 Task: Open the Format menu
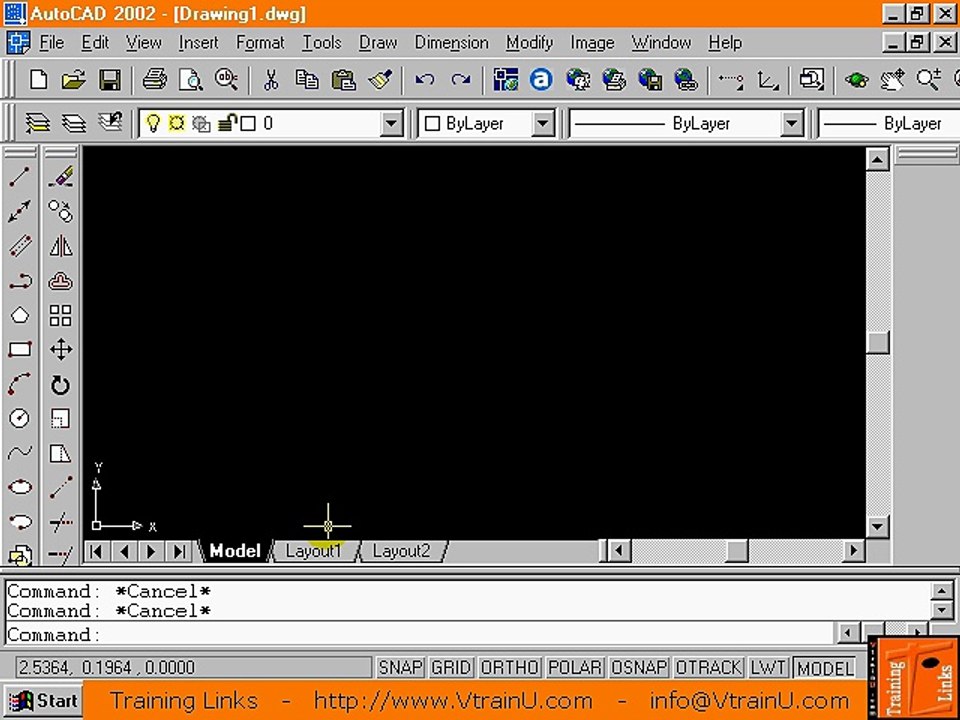click(x=260, y=43)
